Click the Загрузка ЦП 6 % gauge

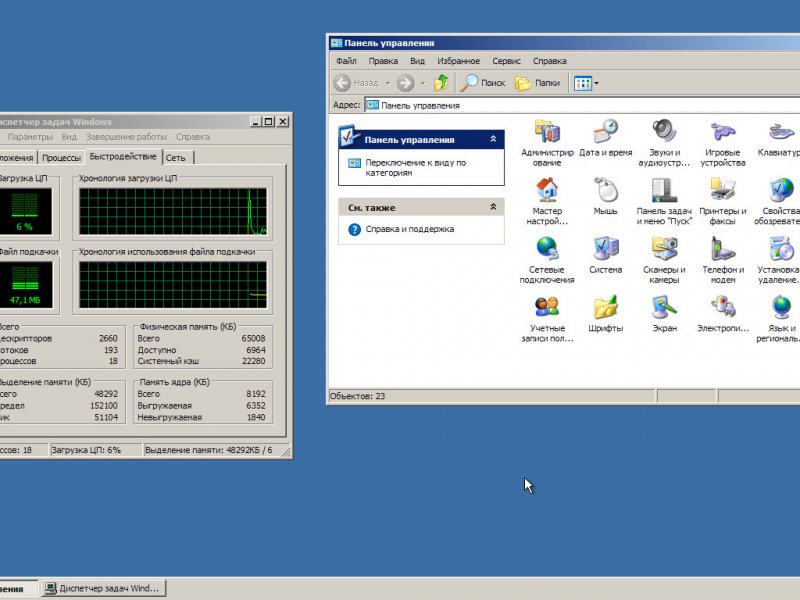point(24,211)
